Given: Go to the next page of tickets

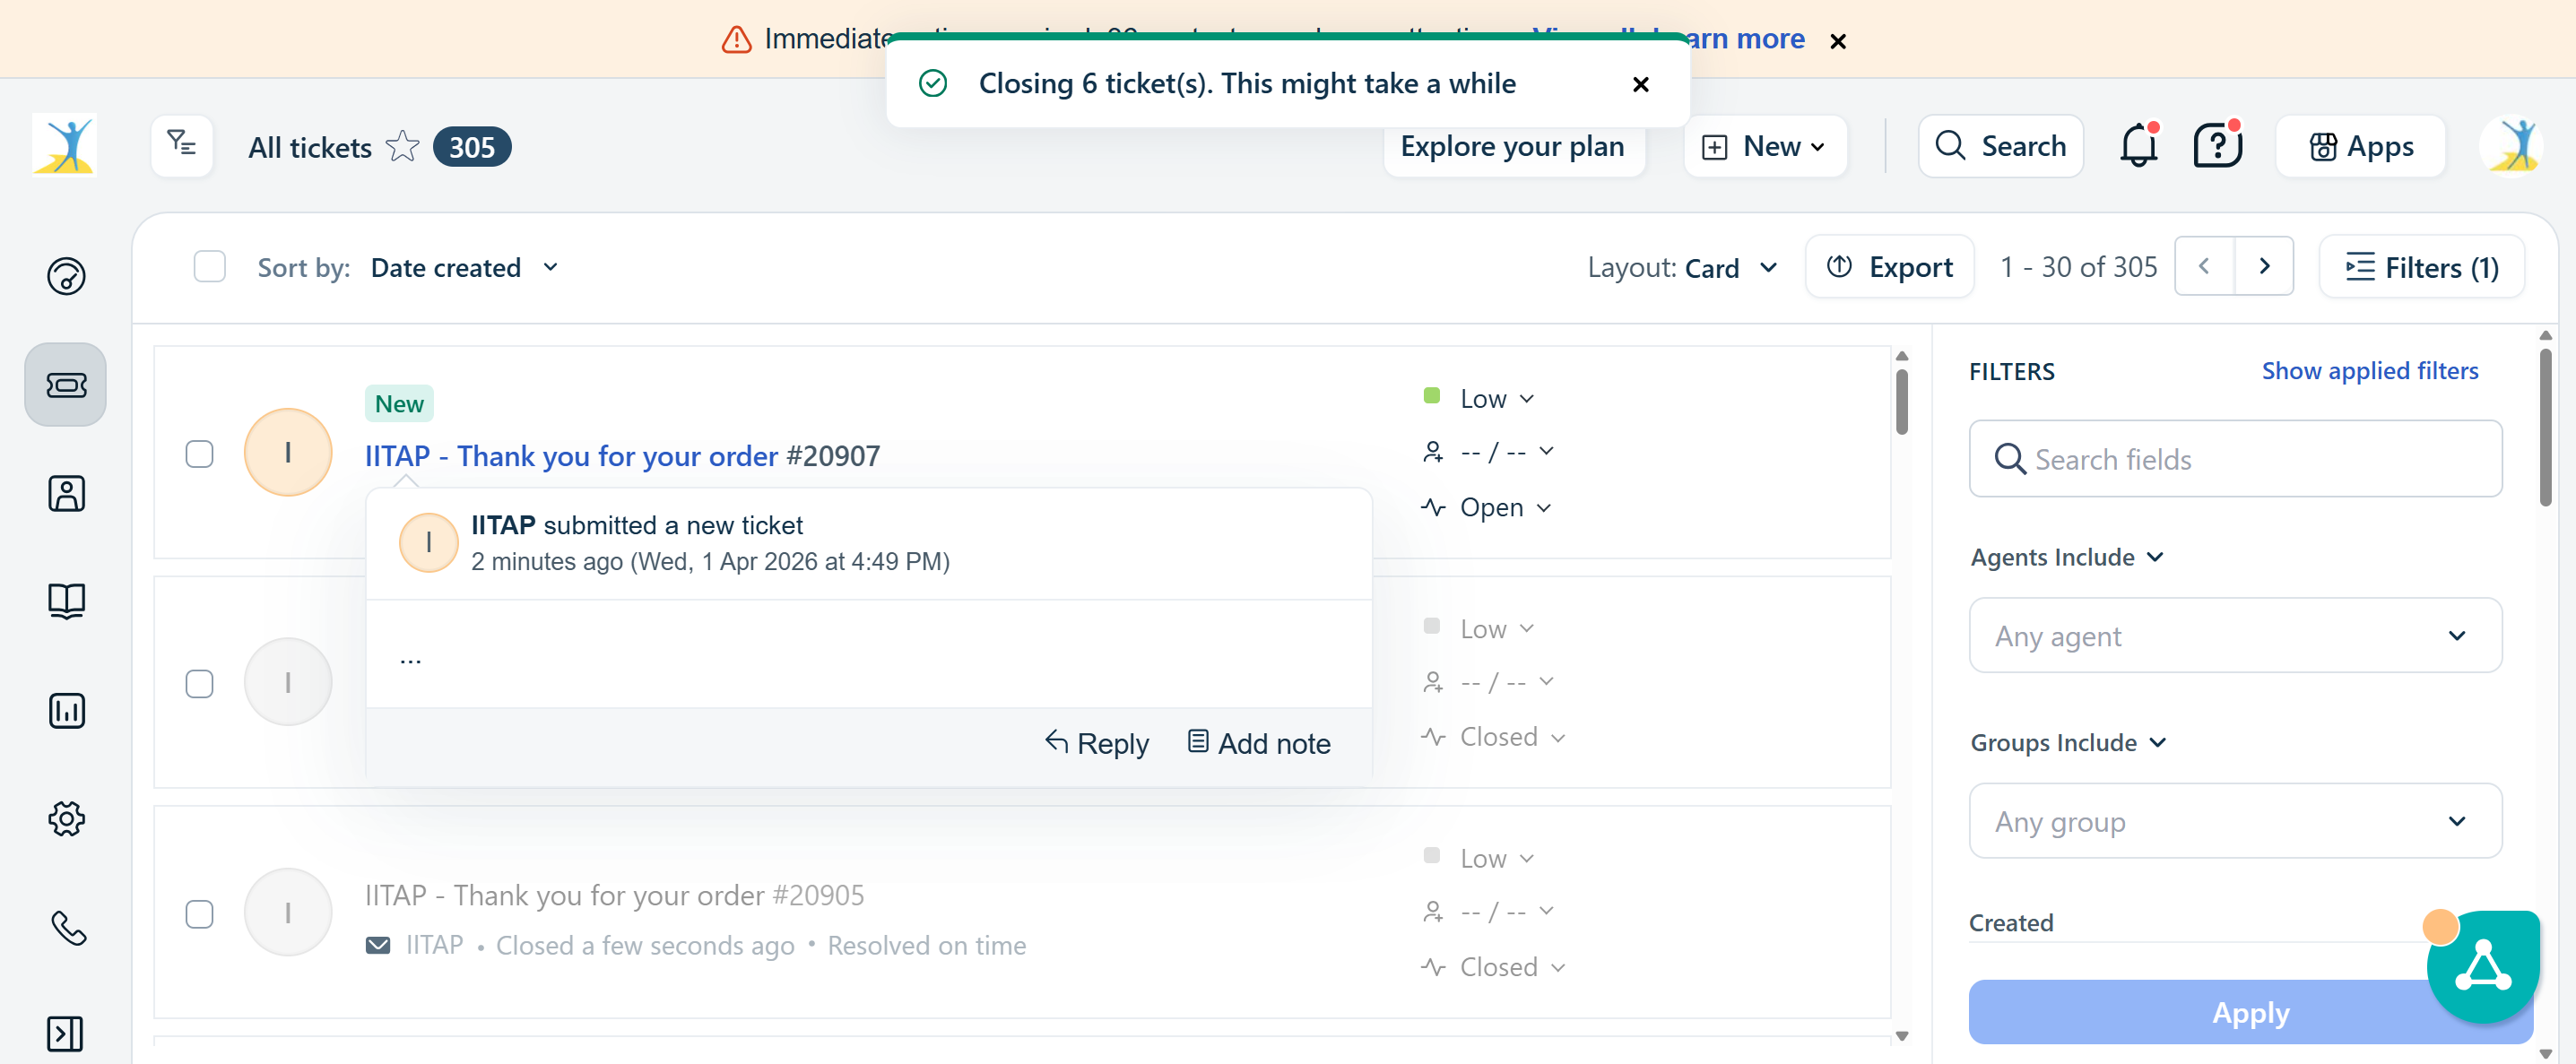Looking at the screenshot, I should tap(2264, 266).
